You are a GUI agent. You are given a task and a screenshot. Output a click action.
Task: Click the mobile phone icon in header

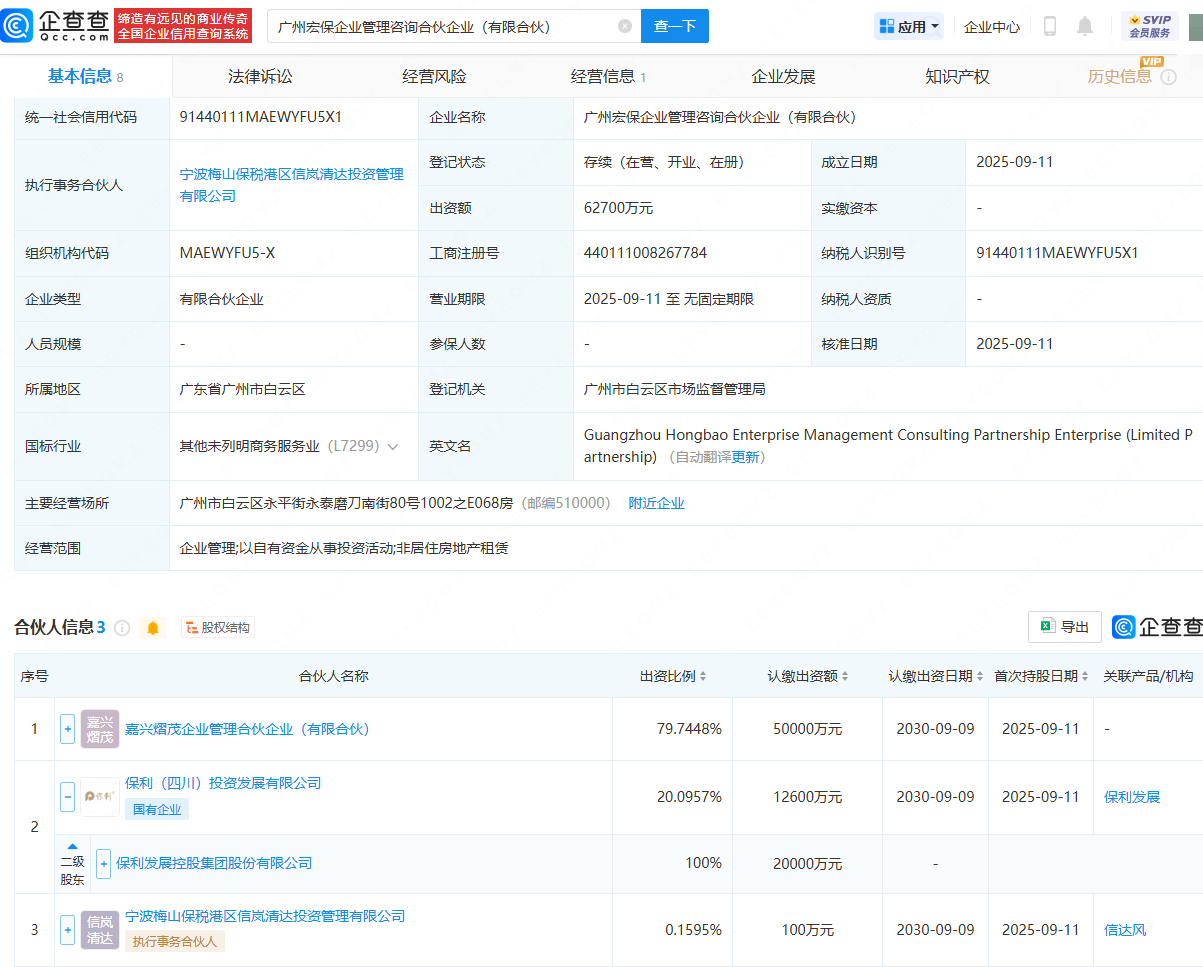tap(1050, 26)
